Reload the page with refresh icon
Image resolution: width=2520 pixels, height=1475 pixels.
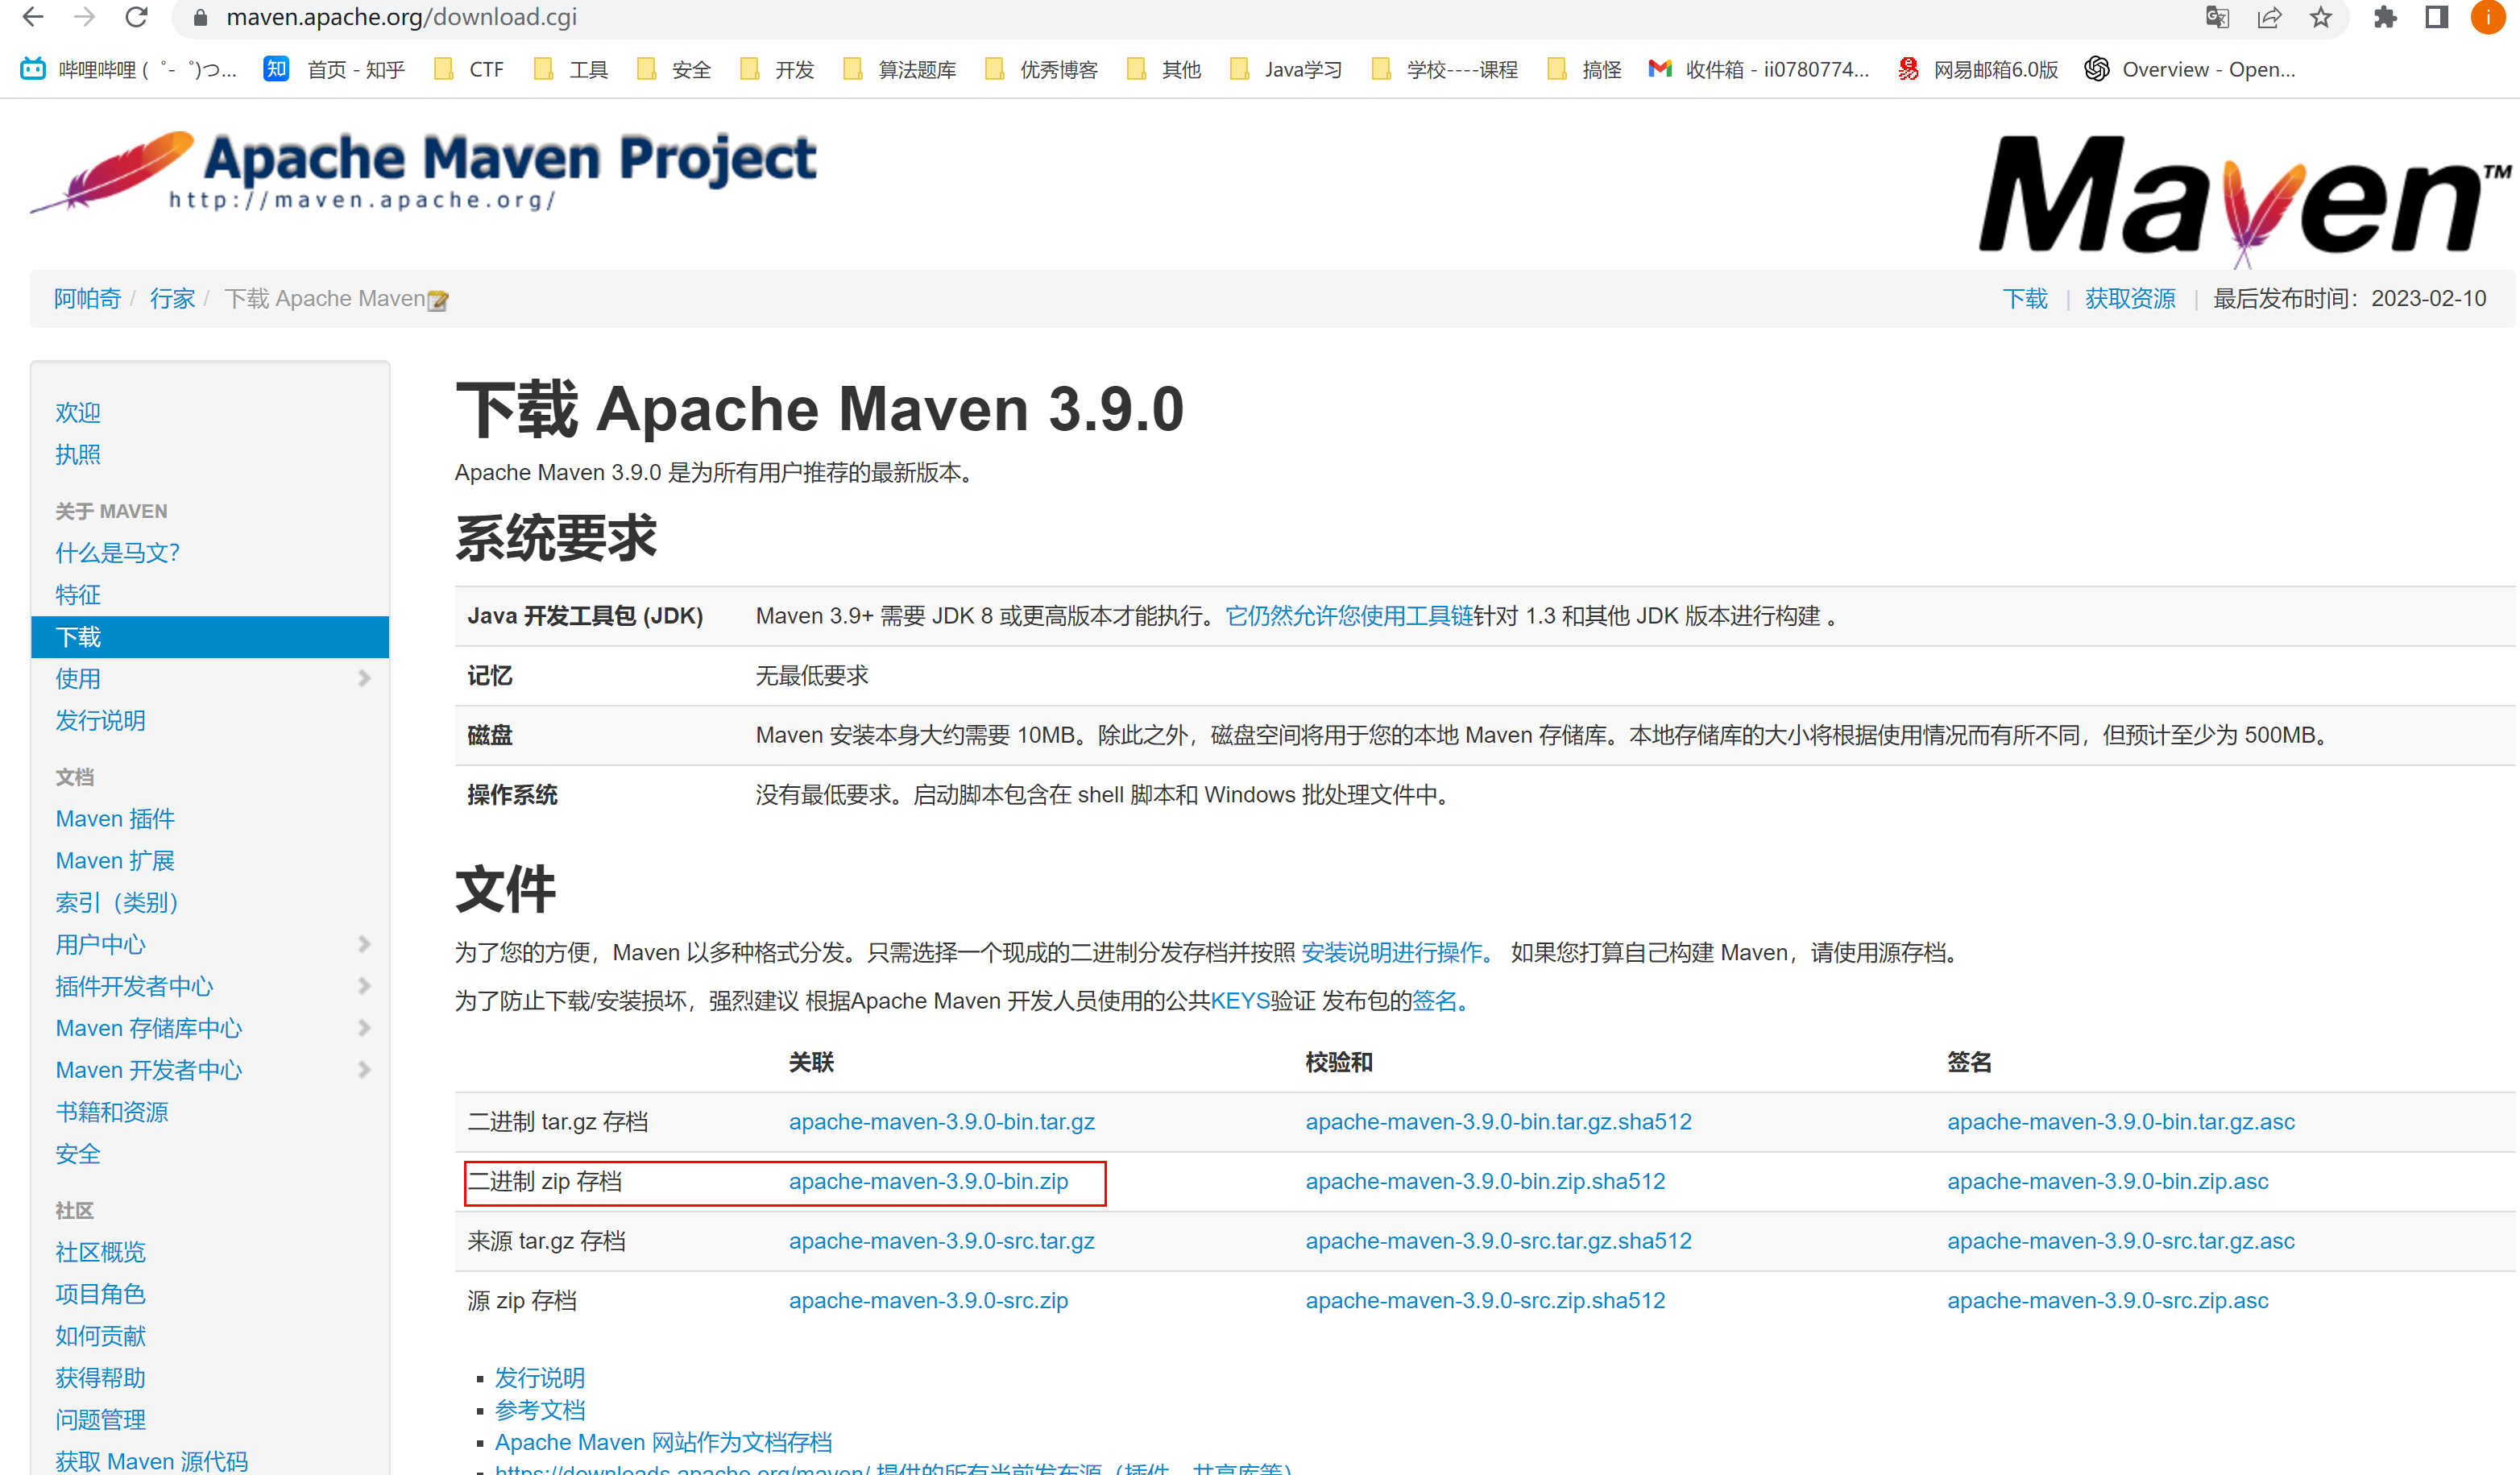(x=136, y=17)
